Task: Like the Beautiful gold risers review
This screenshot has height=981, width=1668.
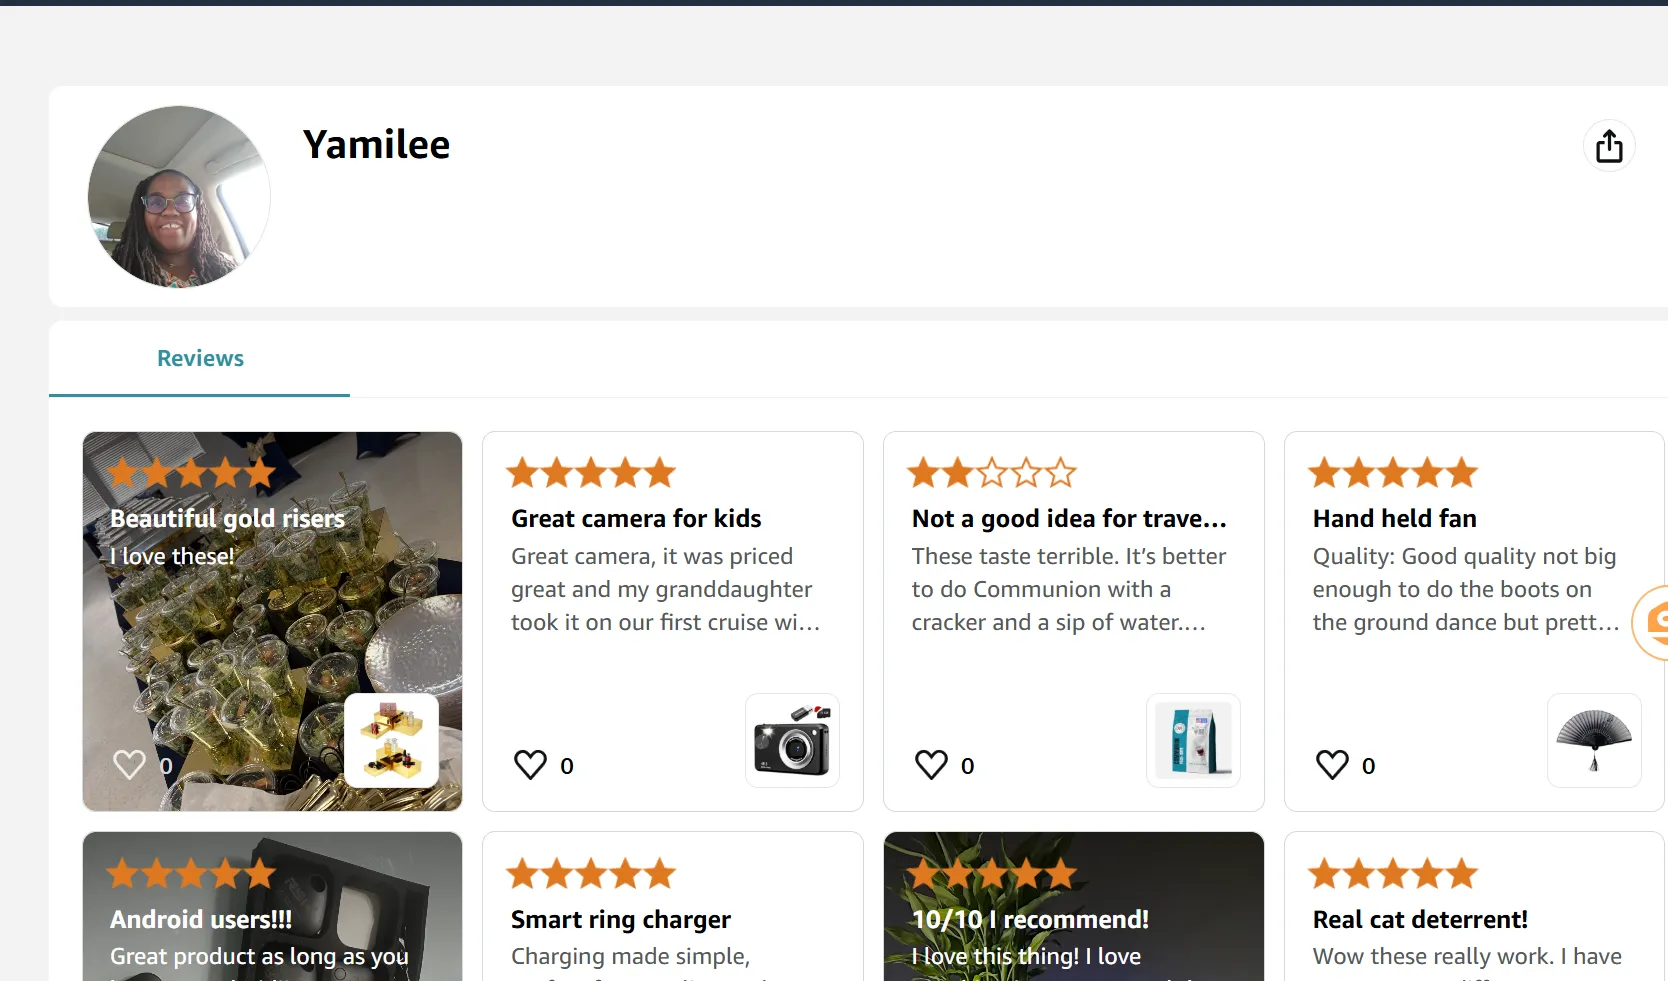Action: coord(130,764)
